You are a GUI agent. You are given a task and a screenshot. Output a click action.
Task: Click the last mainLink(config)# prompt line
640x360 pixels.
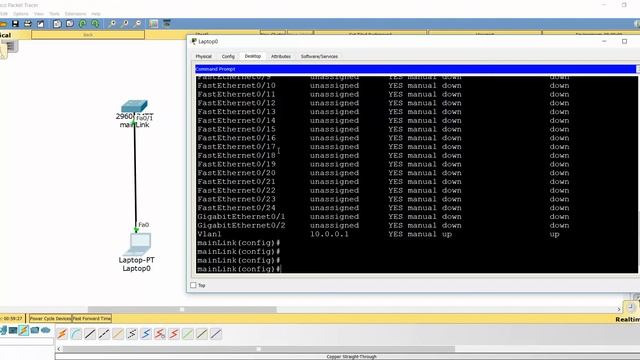point(239,269)
